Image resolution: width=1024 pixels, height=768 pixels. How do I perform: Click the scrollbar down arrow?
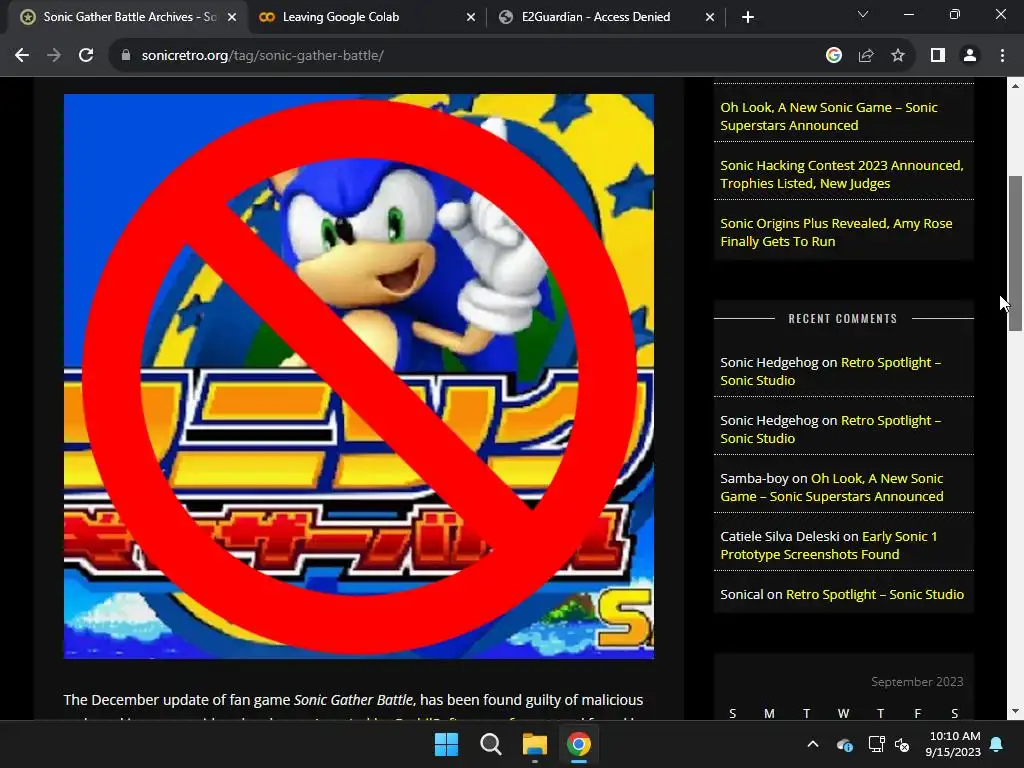[x=1015, y=711]
